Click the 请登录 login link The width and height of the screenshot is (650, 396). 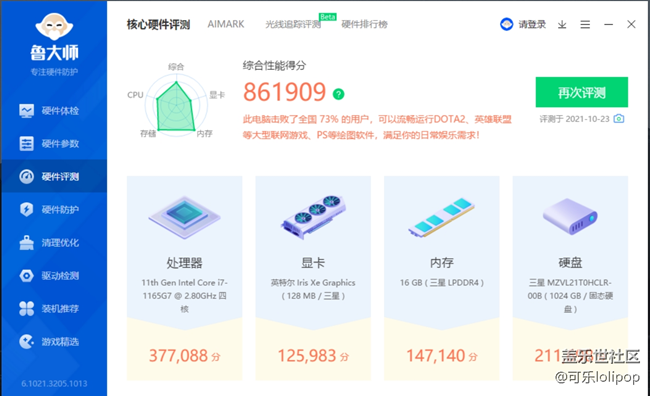click(532, 25)
